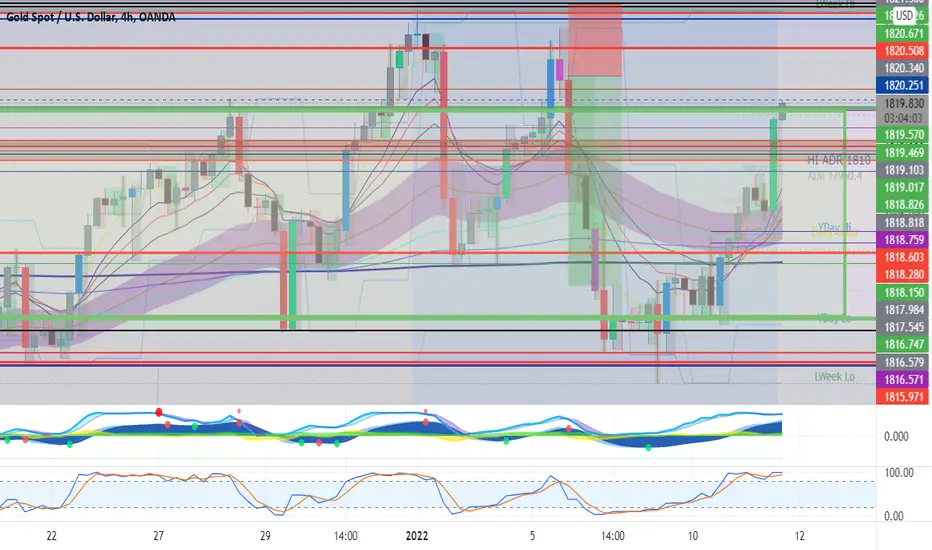Select the 1820.671 green price label

pyautogui.click(x=903, y=34)
